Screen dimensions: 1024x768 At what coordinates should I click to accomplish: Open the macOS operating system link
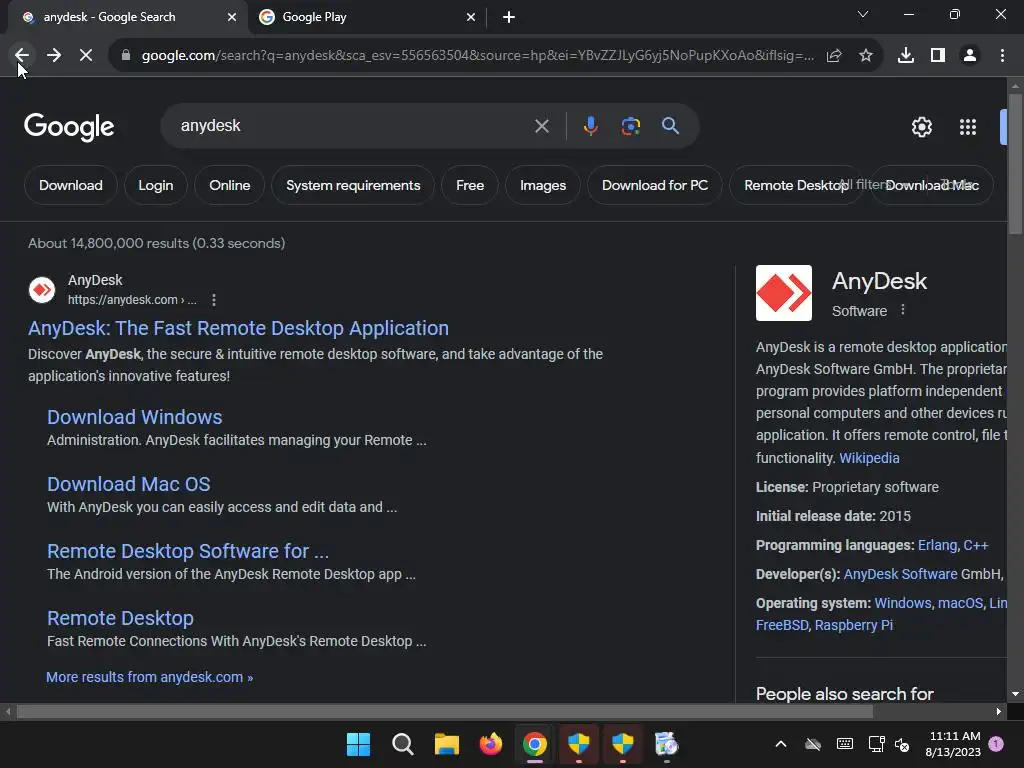tap(960, 603)
